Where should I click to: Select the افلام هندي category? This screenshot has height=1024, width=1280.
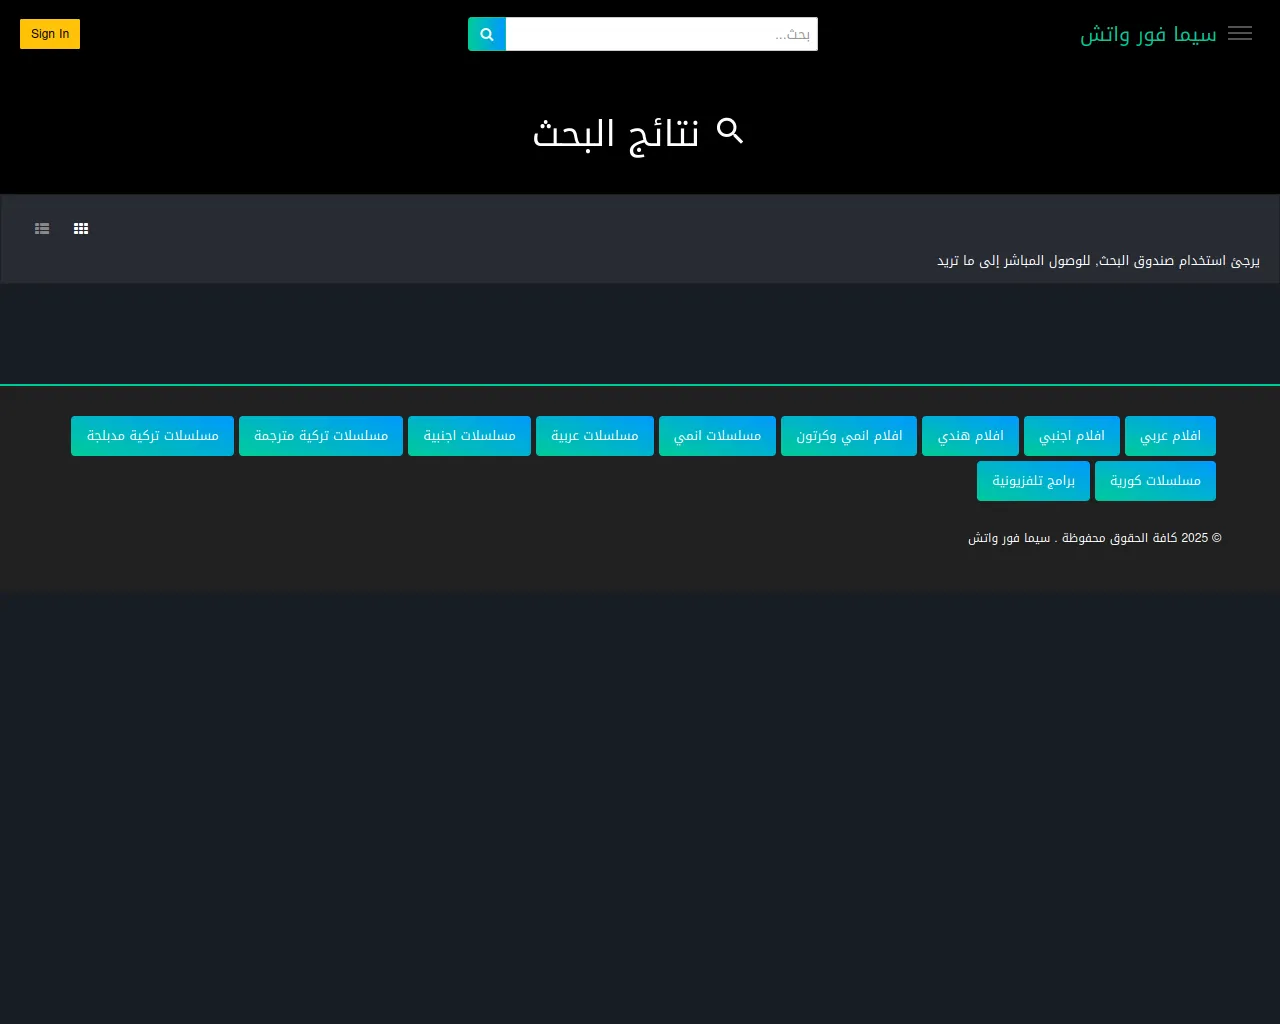970,436
